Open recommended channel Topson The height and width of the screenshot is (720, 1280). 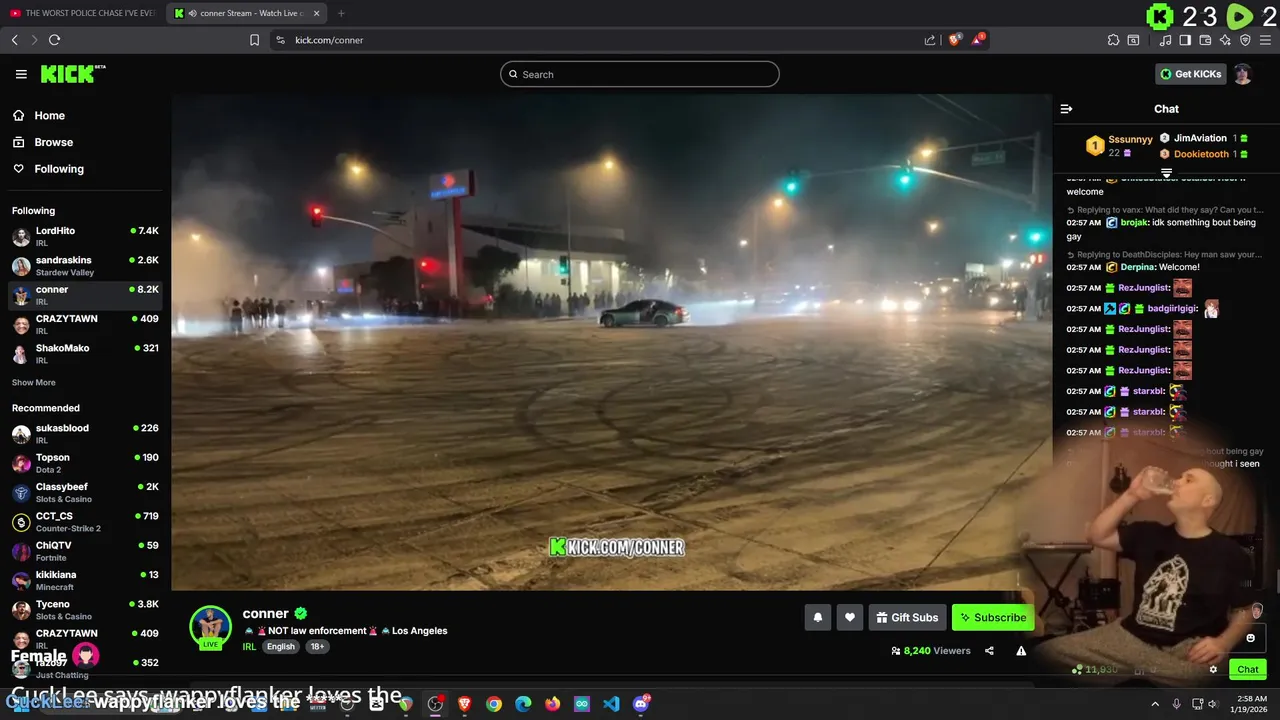point(85,463)
